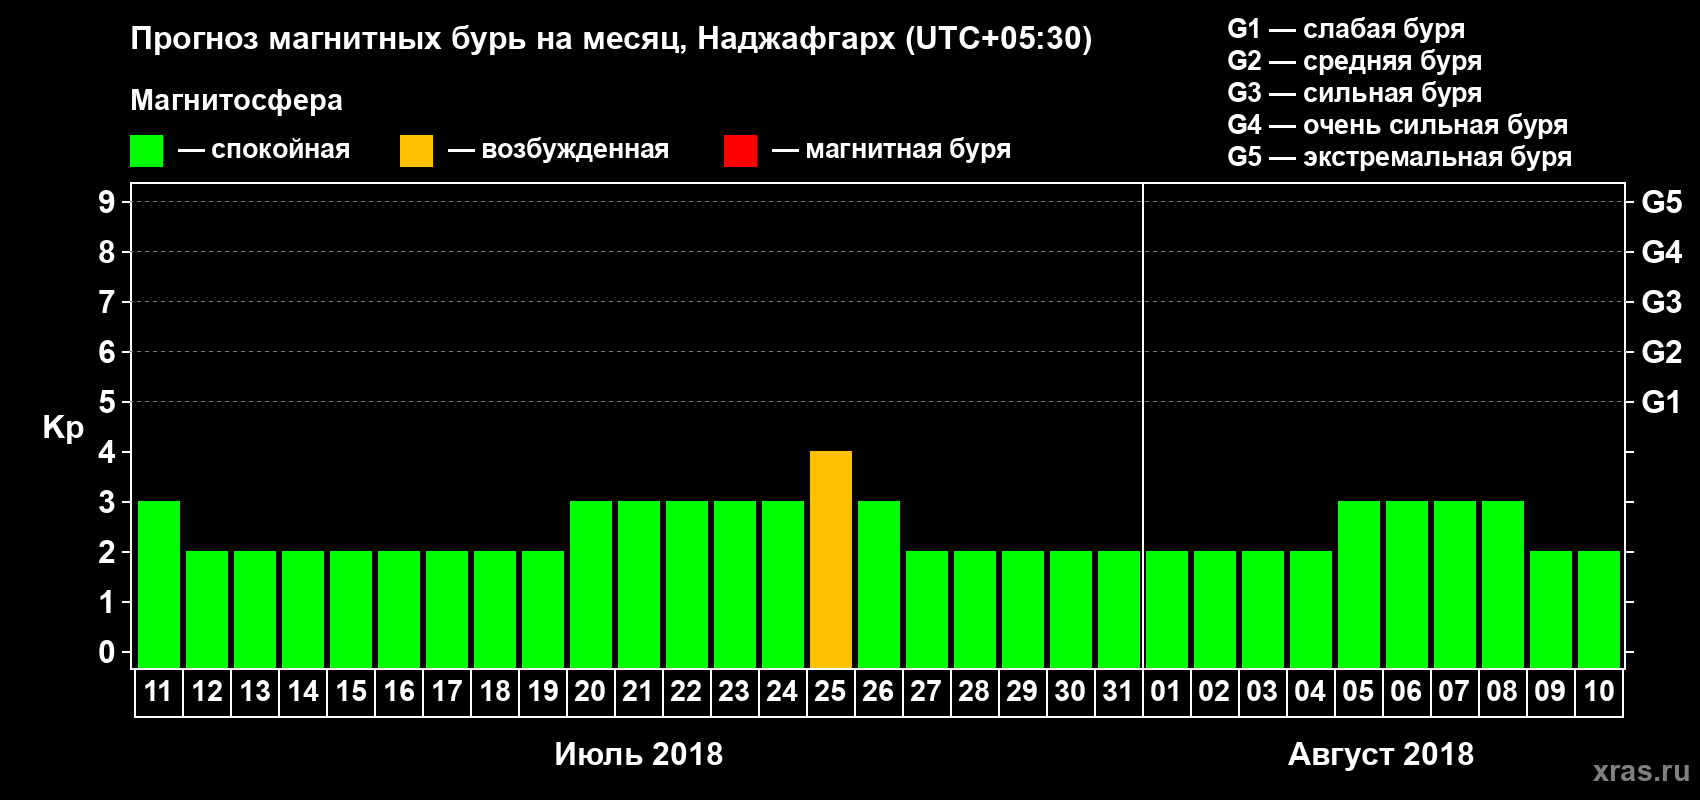
Task: Select the green bar for July 20
Action: tap(591, 584)
